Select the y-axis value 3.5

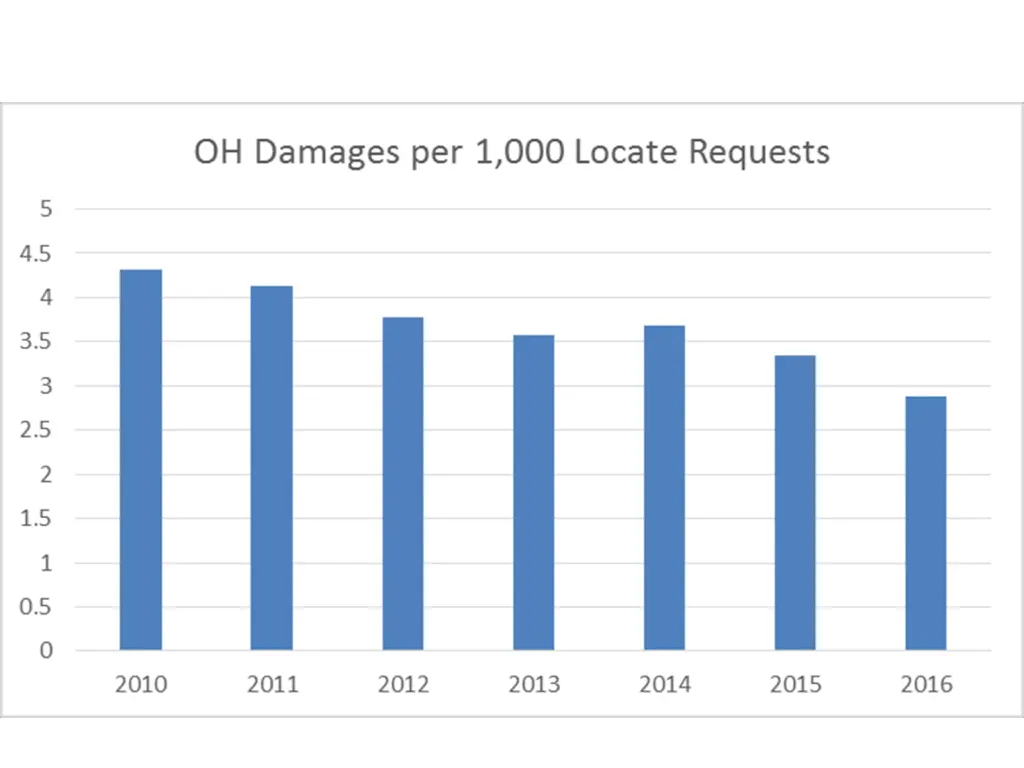tap(37, 342)
